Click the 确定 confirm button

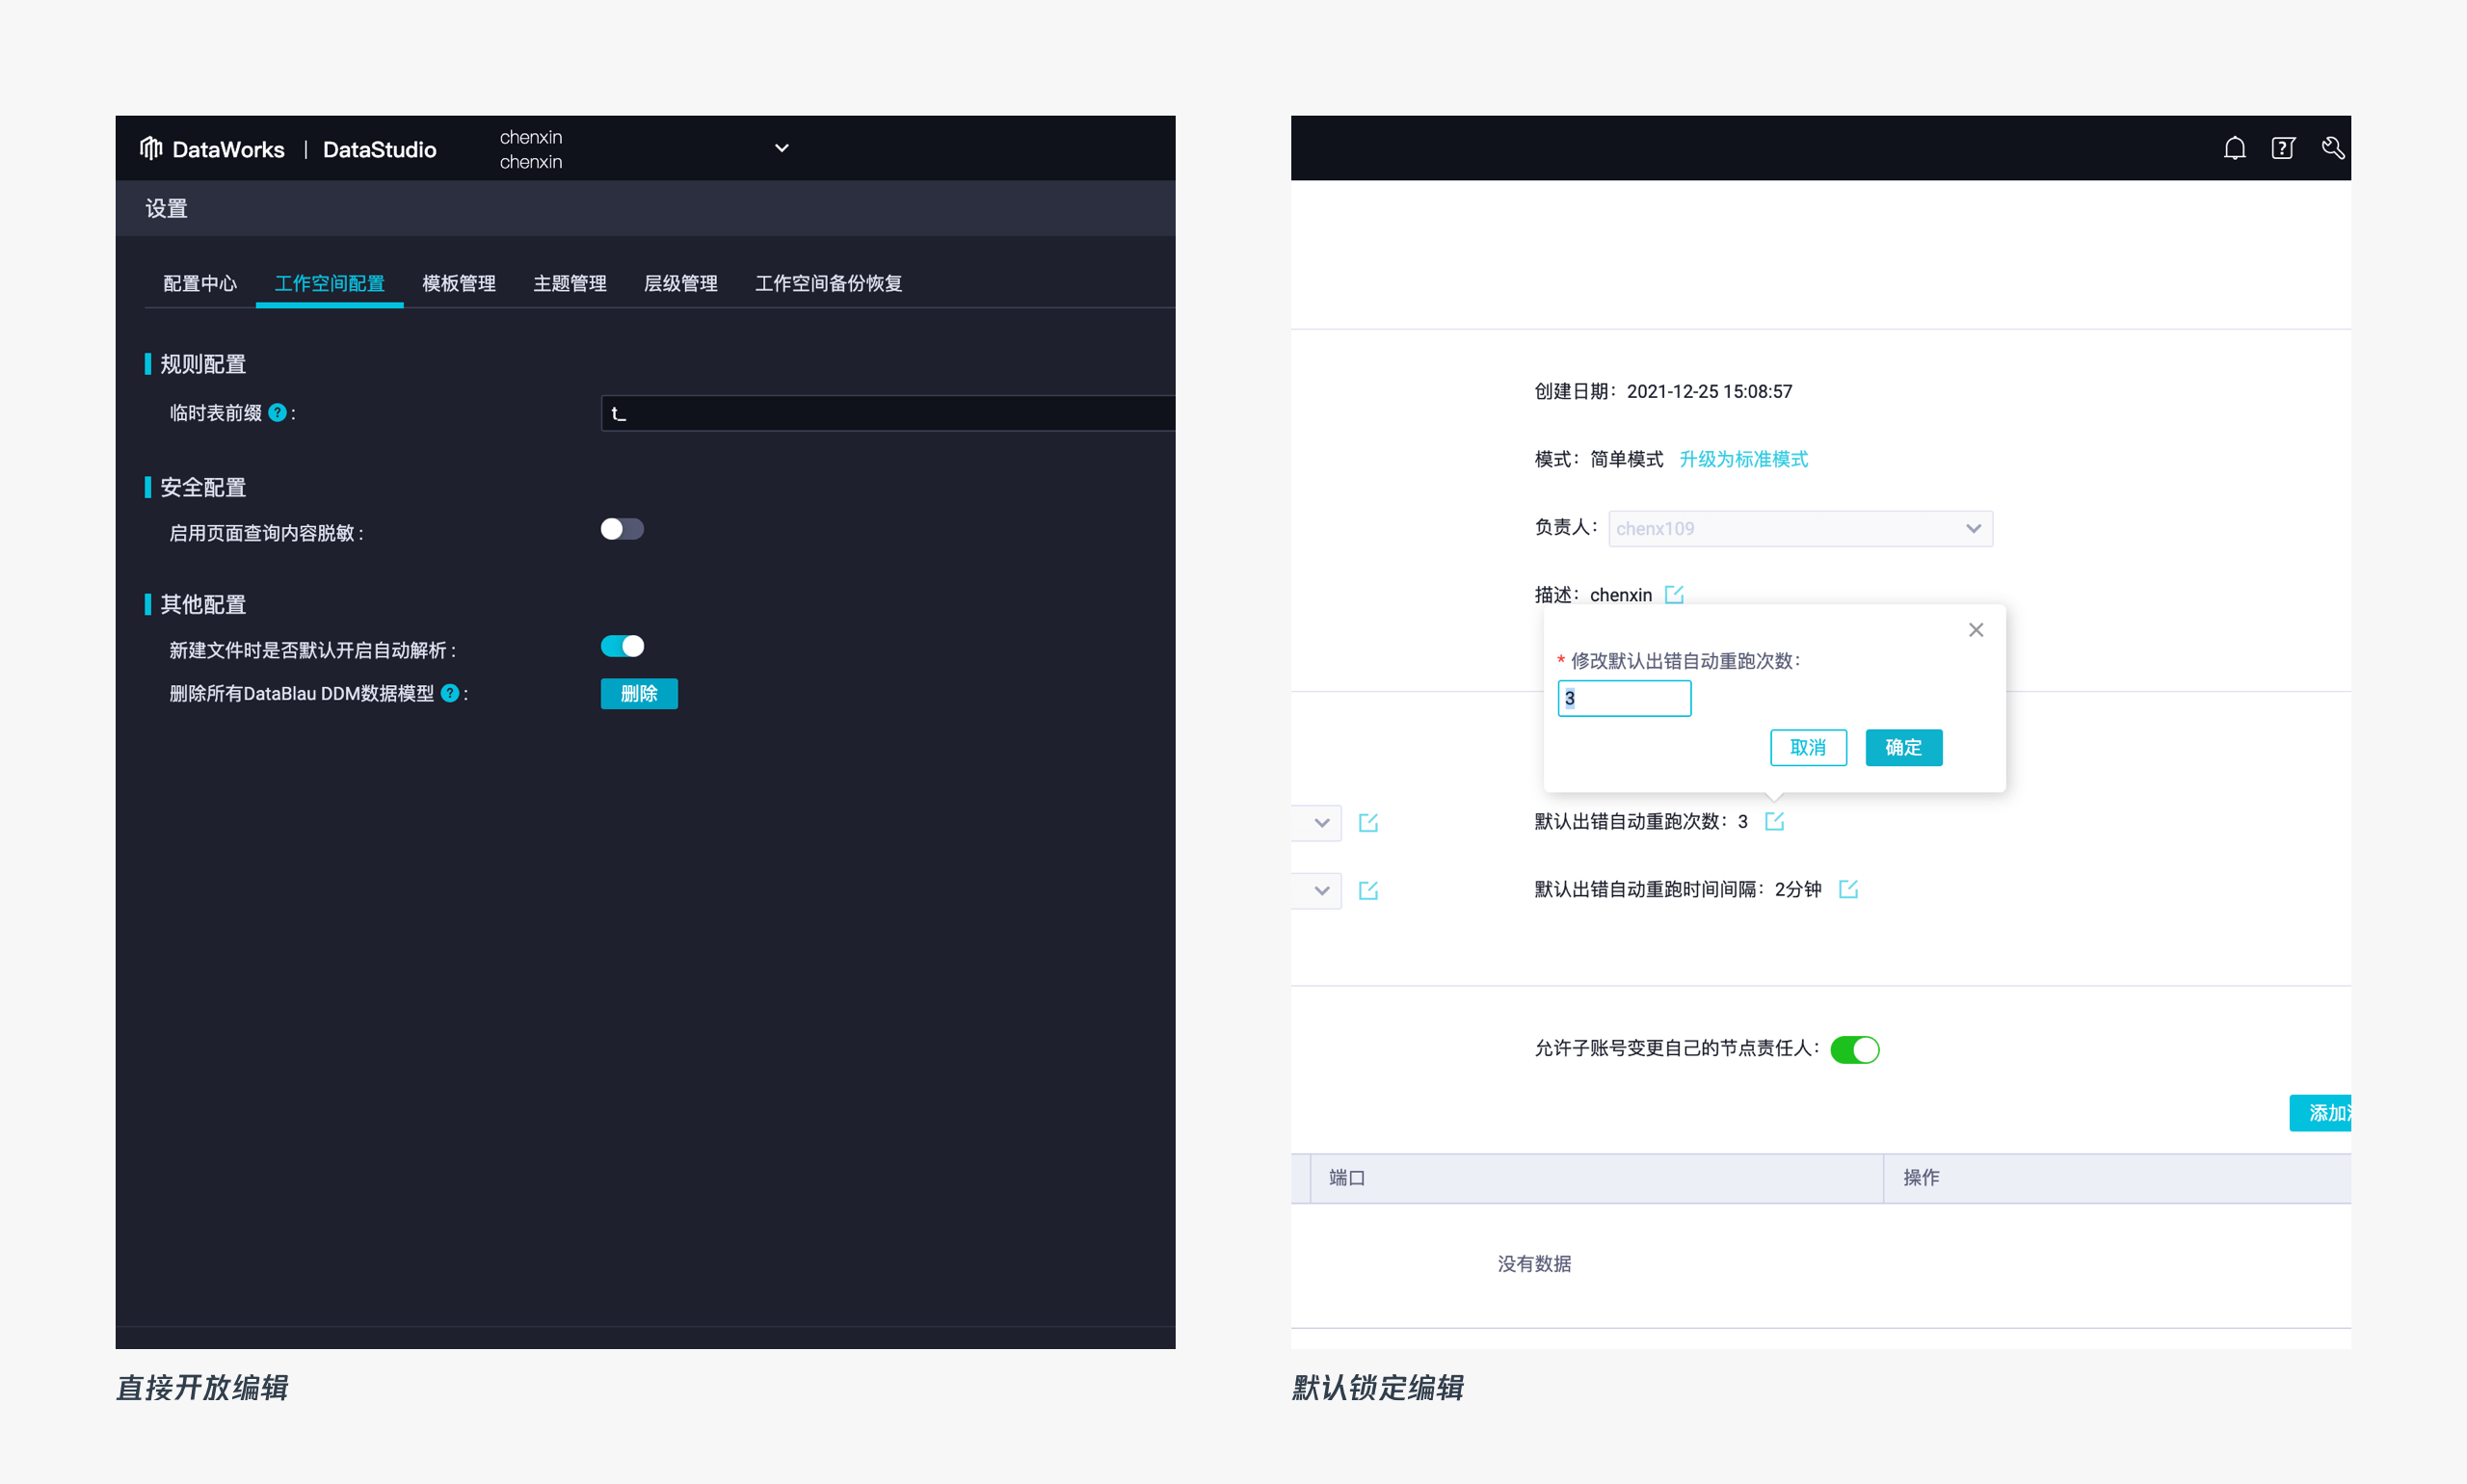coord(1903,747)
